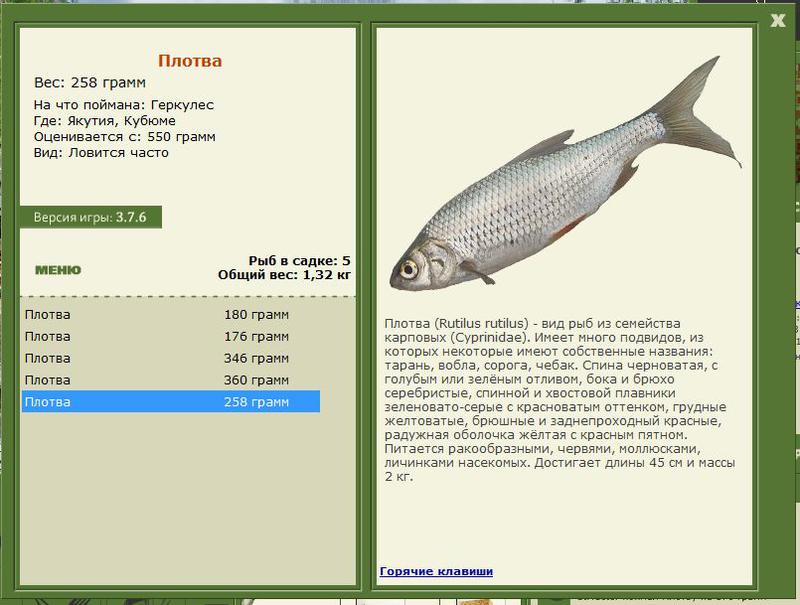Viewport: 800px width, 605px height.
Task: Click the Оценивается с: 550 грамм line
Action: tap(124, 137)
